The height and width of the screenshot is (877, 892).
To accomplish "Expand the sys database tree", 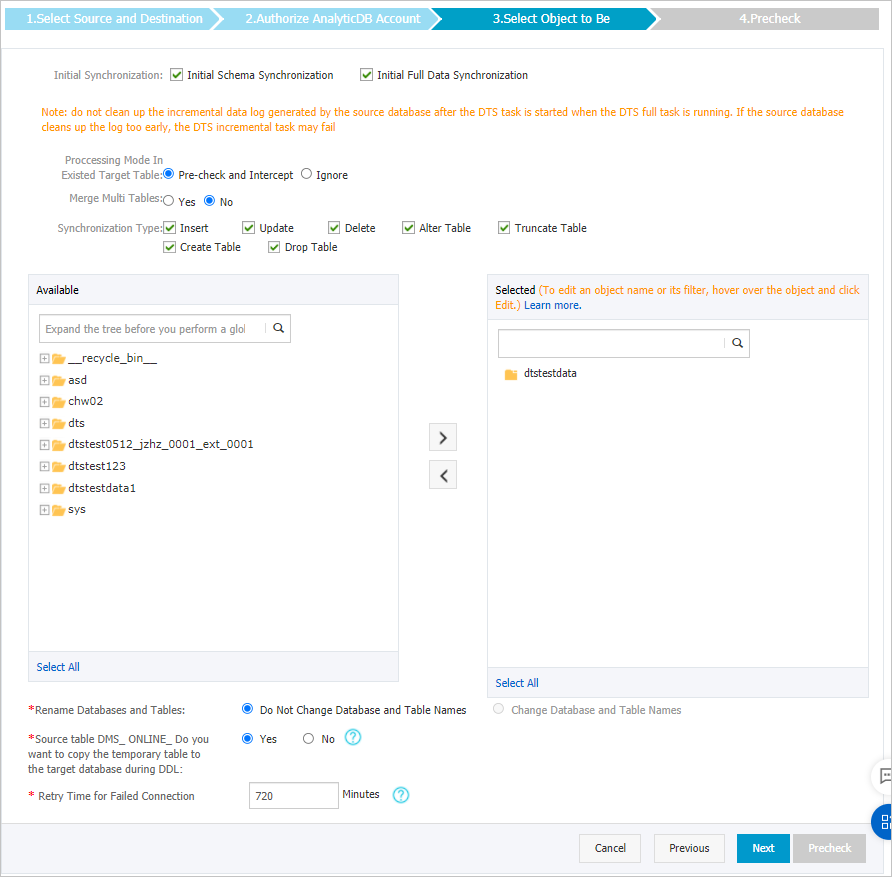I will click(43, 509).
